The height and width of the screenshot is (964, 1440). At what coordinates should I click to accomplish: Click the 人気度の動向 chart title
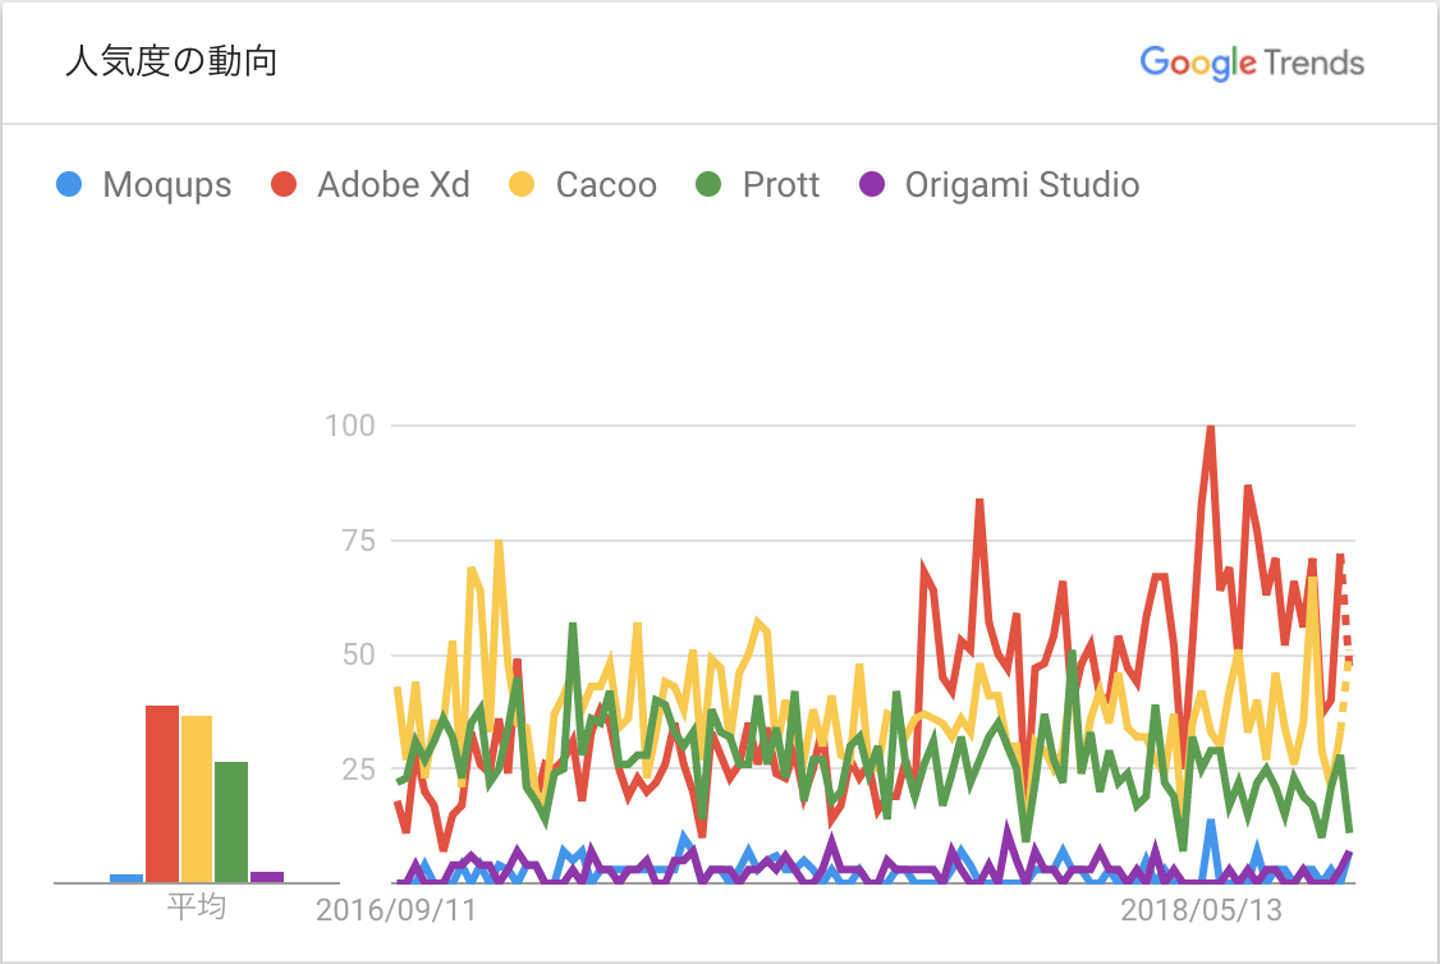171,62
